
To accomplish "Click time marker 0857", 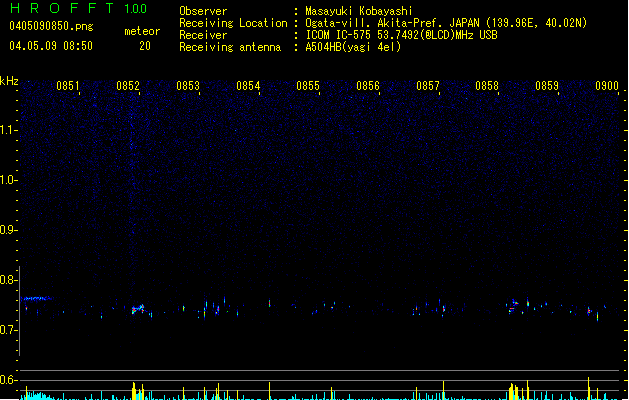I will (428, 86).
